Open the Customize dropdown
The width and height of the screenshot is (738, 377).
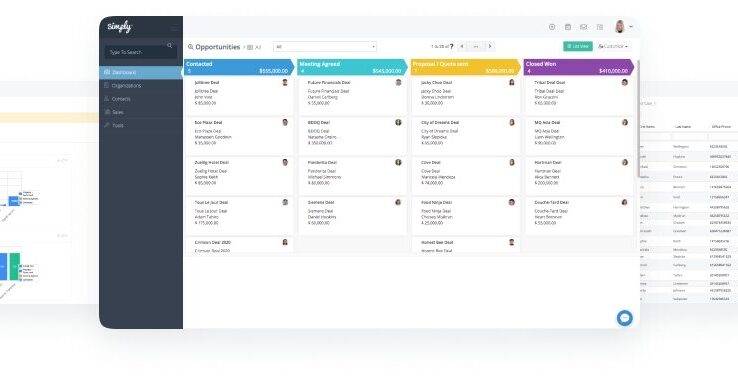(x=613, y=46)
